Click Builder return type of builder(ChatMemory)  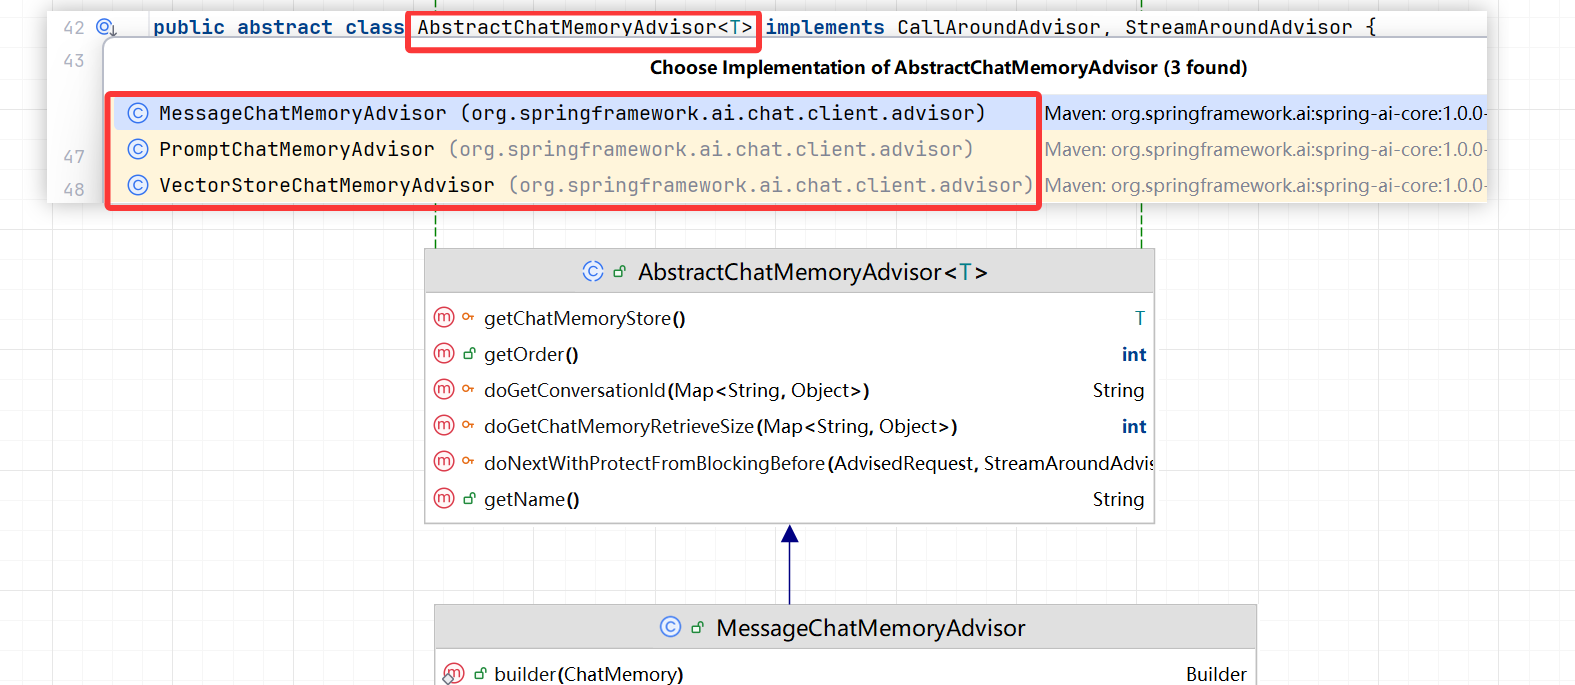tap(1216, 674)
